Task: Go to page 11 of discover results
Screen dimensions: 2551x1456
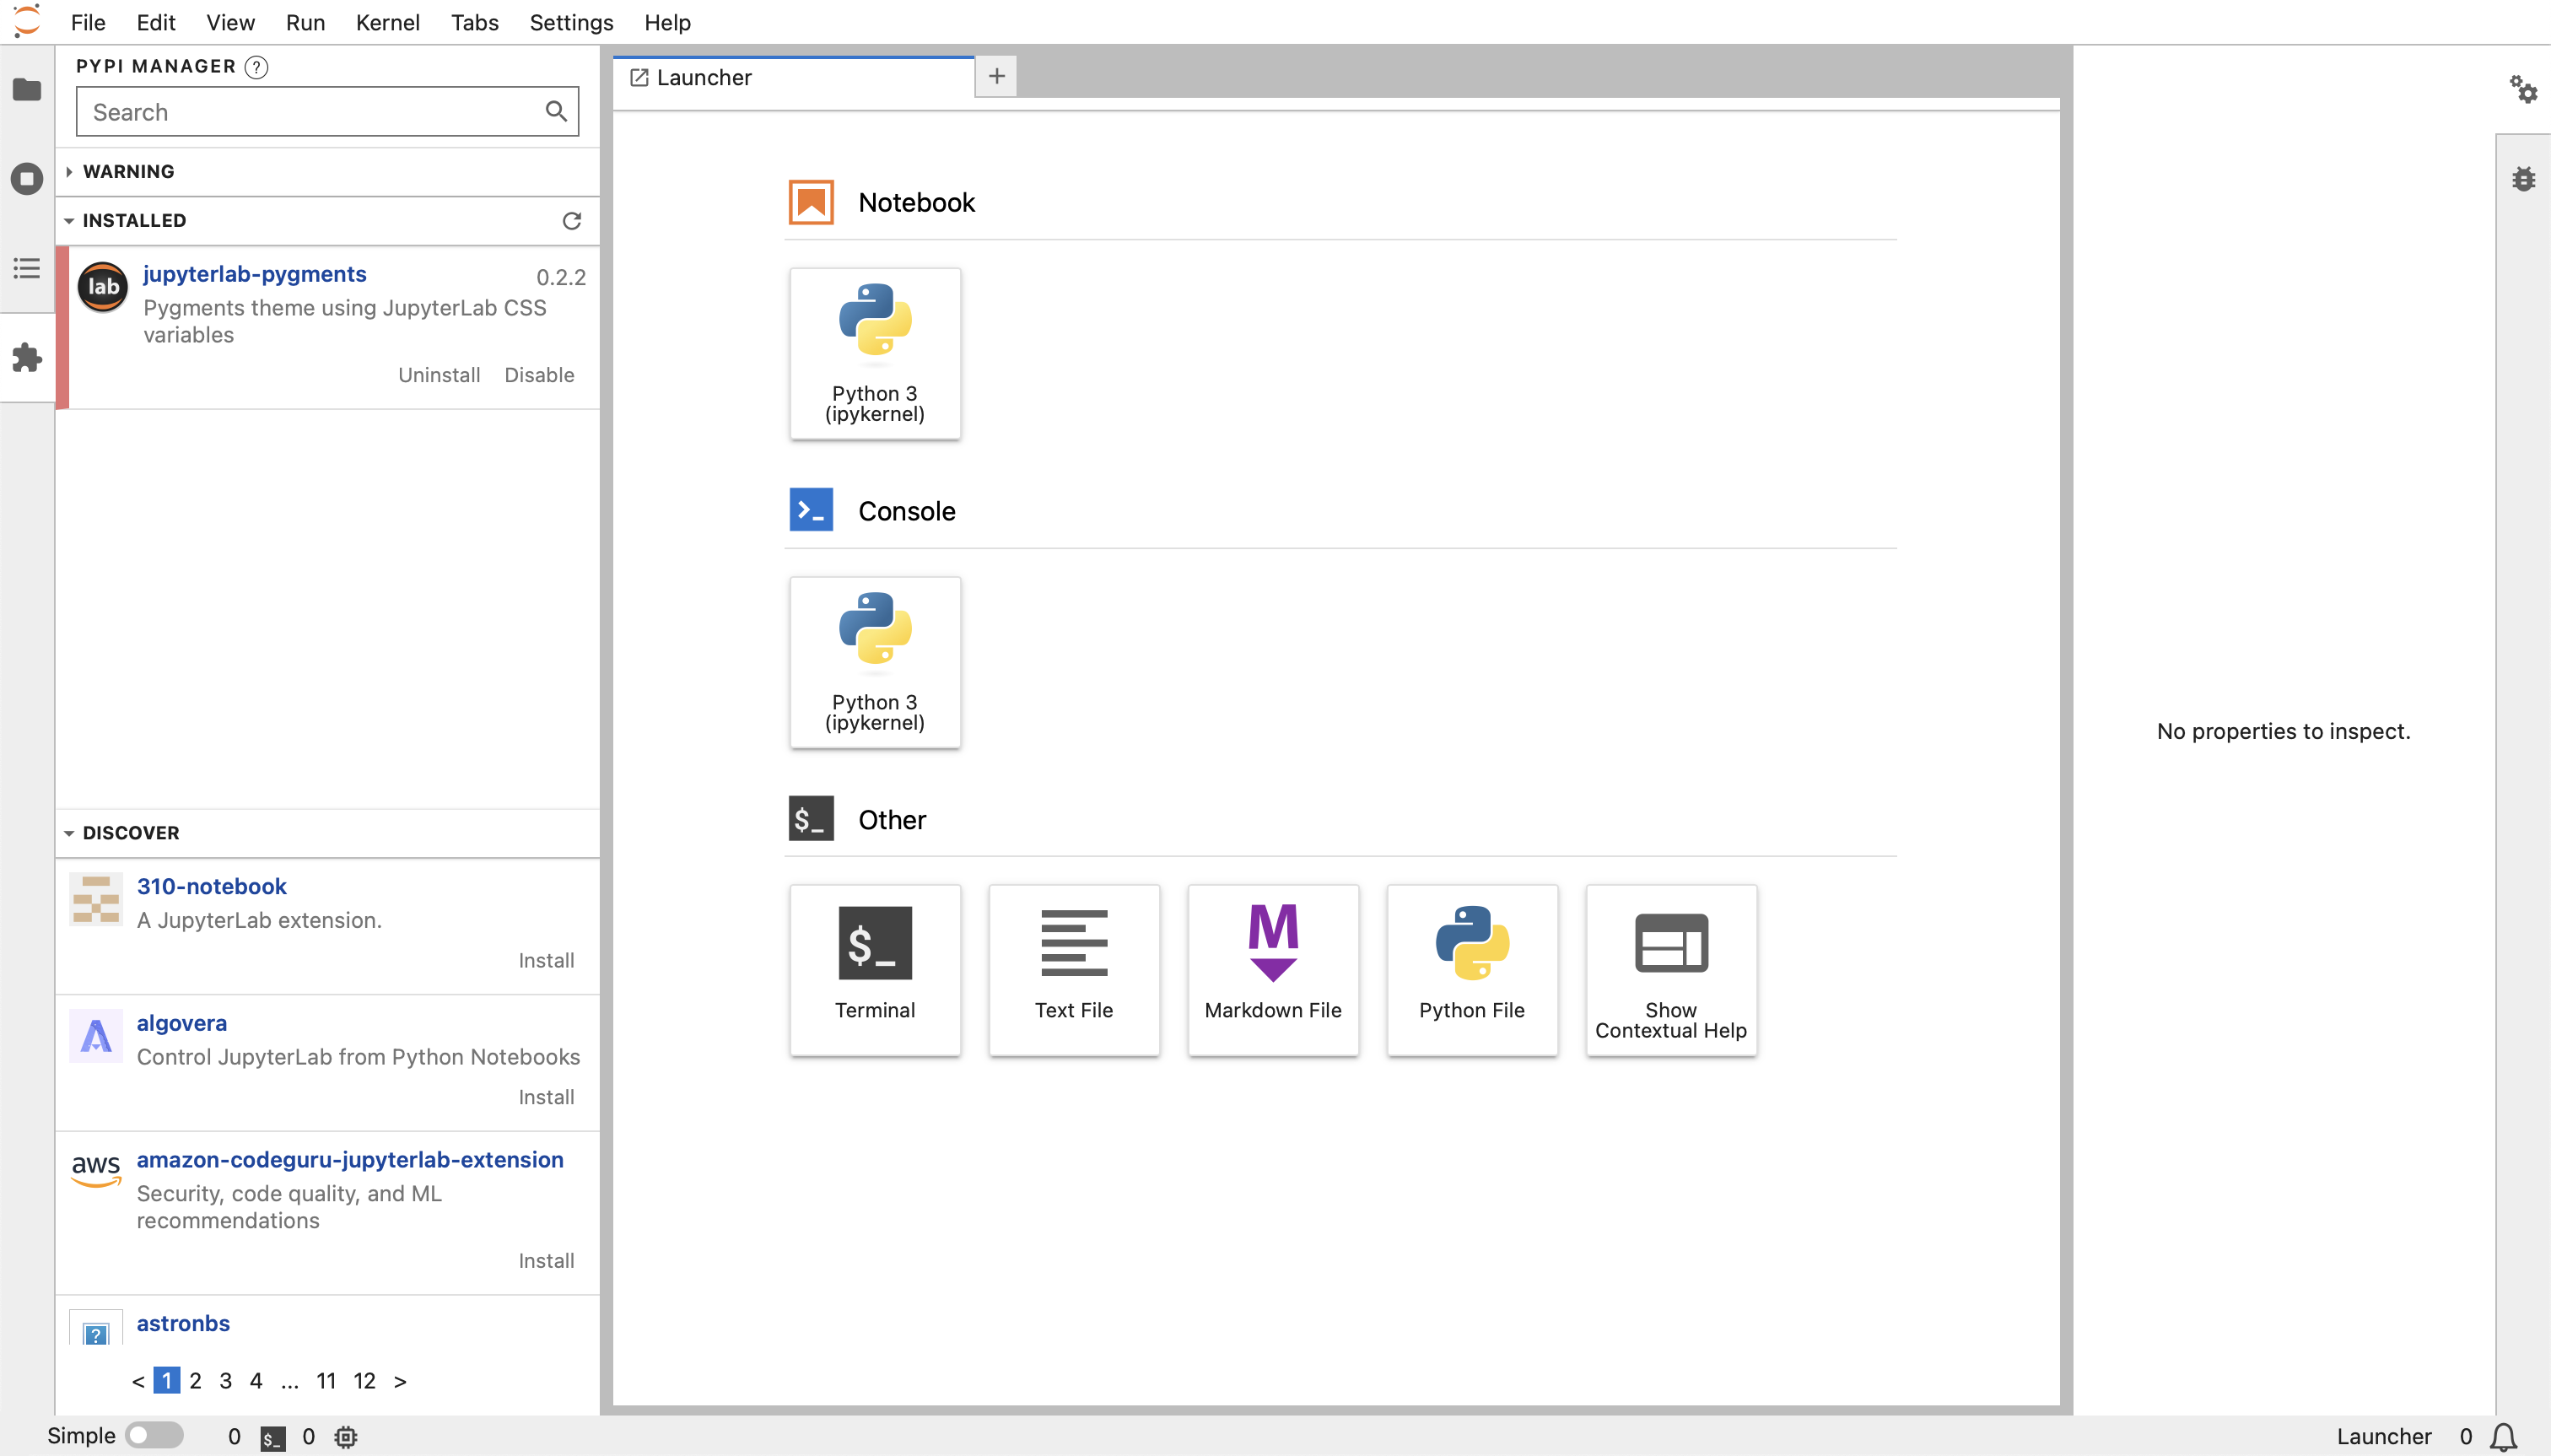Action: [x=326, y=1381]
